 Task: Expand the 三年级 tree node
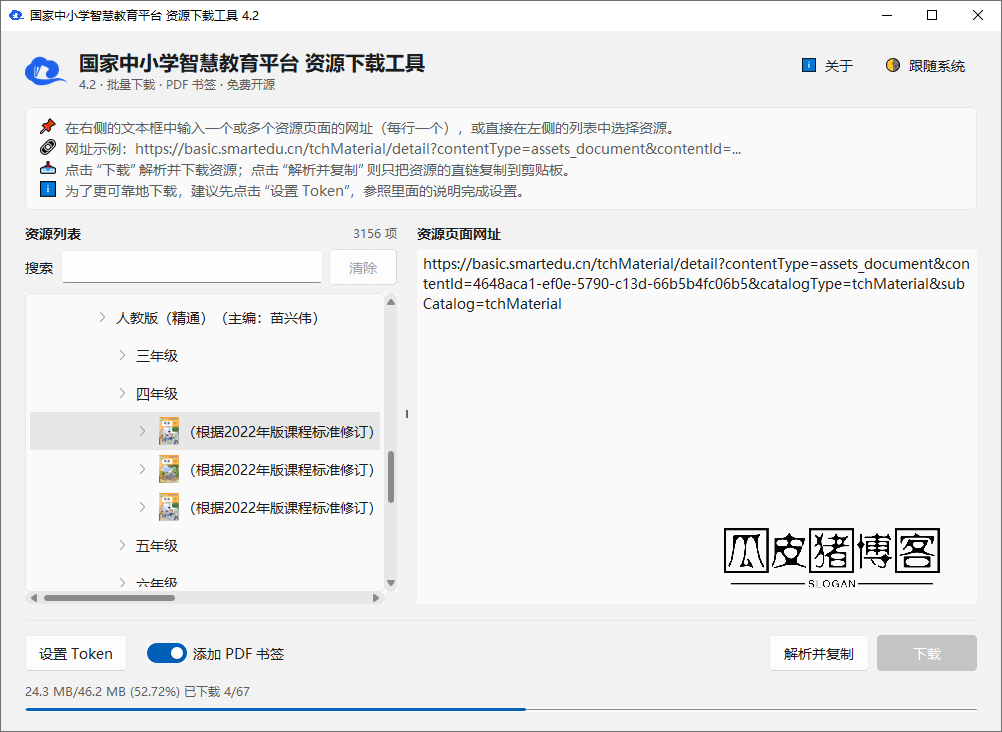[122, 355]
